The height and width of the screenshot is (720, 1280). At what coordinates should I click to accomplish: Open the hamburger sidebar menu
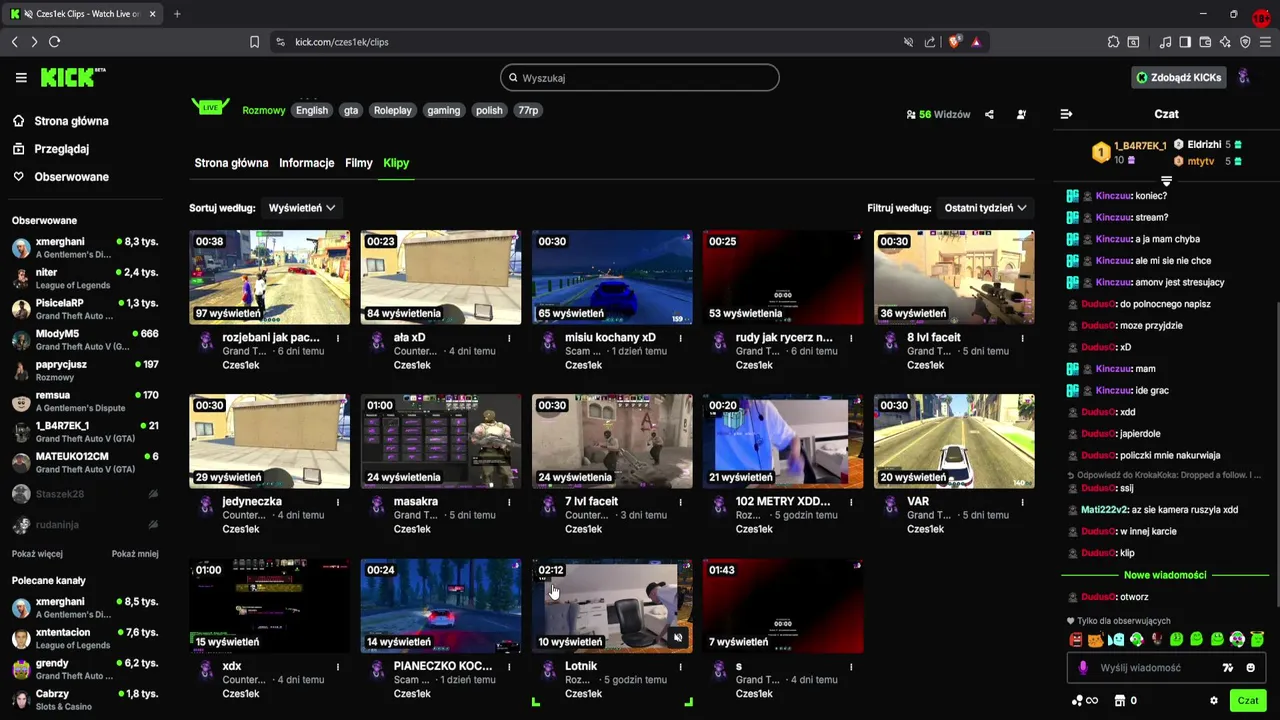tap(21, 77)
